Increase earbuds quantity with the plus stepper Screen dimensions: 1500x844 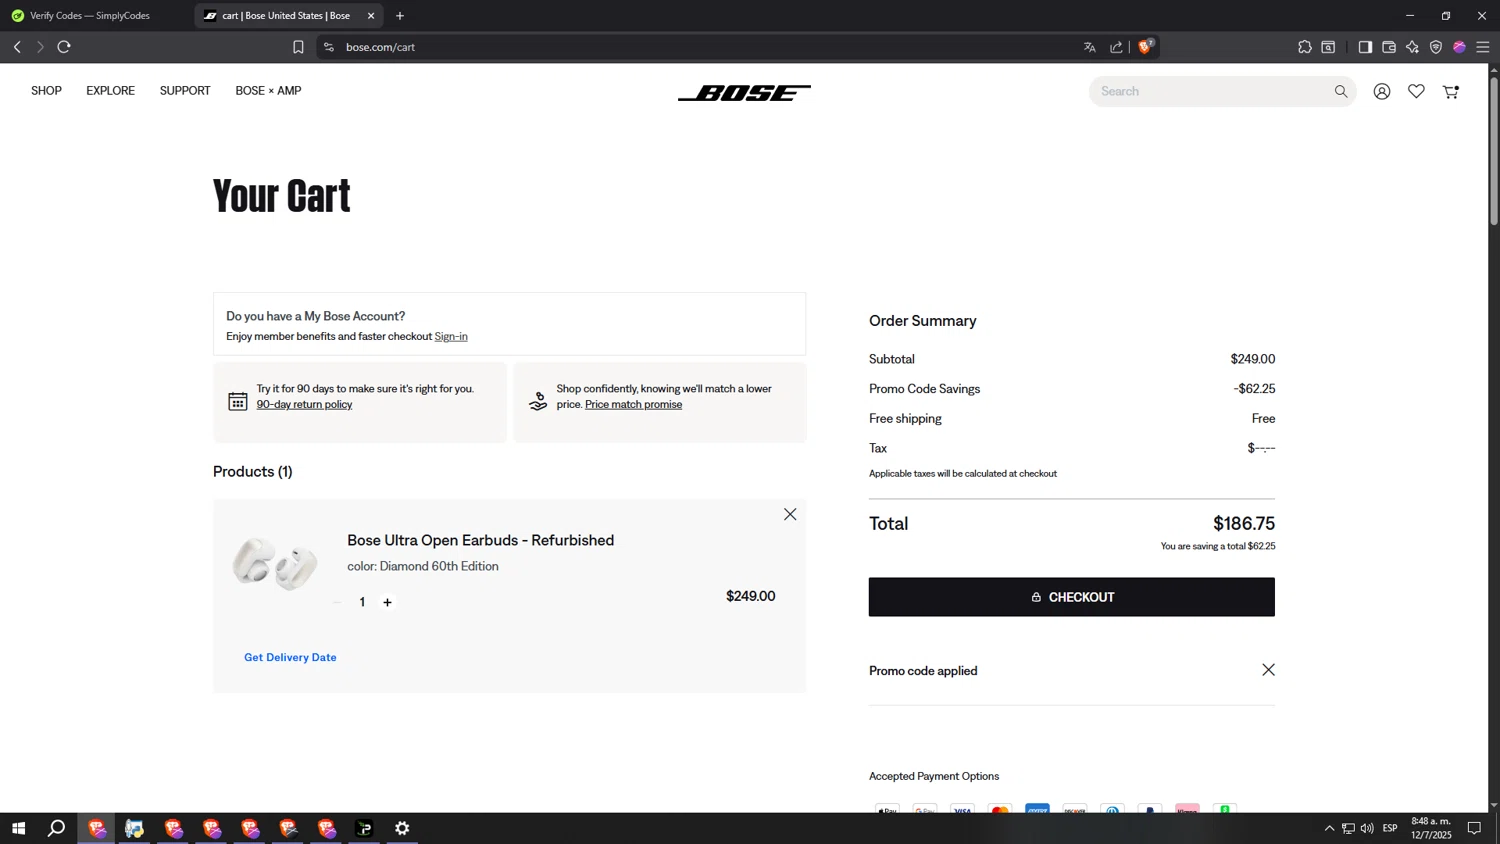click(x=387, y=602)
